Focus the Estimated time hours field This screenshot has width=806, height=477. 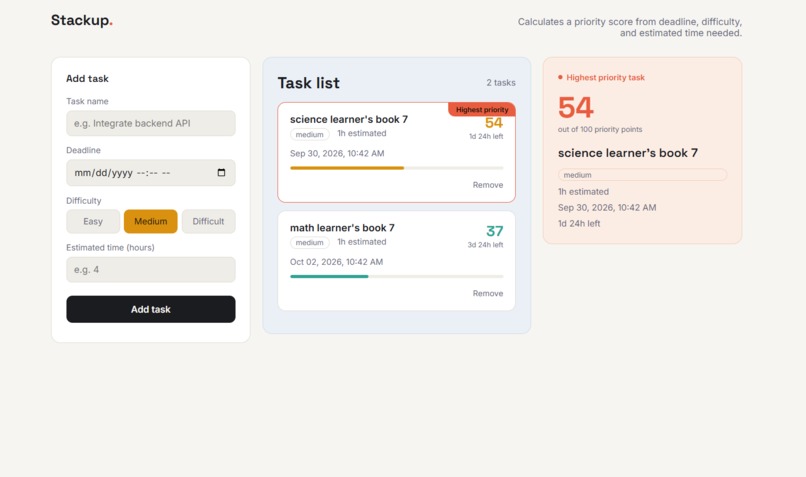[x=151, y=270]
